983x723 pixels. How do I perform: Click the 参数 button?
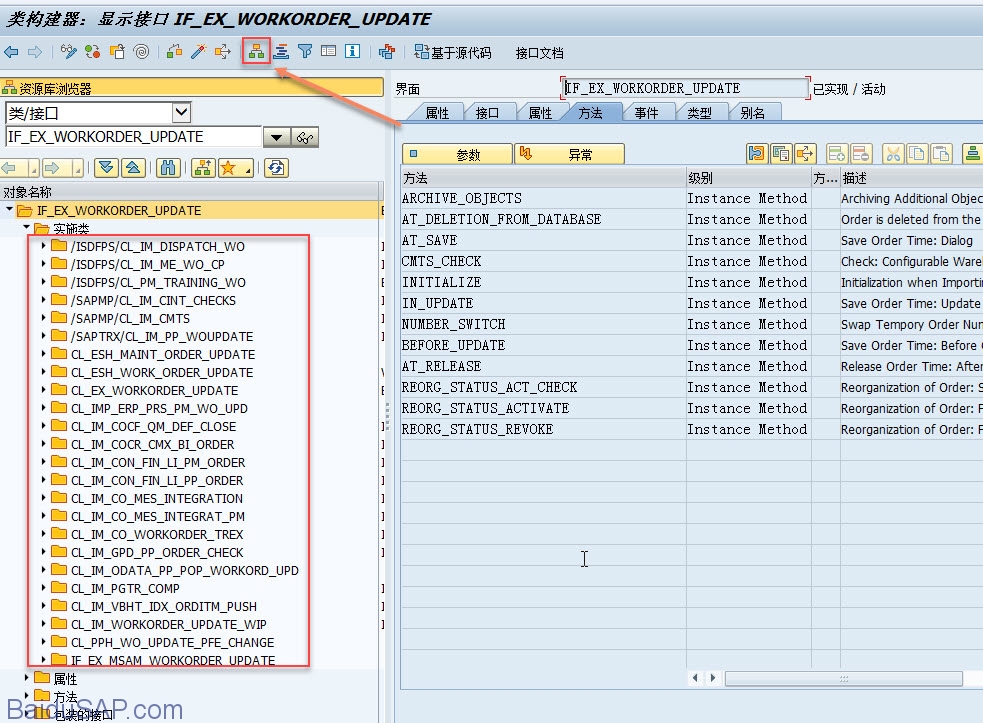[457, 154]
